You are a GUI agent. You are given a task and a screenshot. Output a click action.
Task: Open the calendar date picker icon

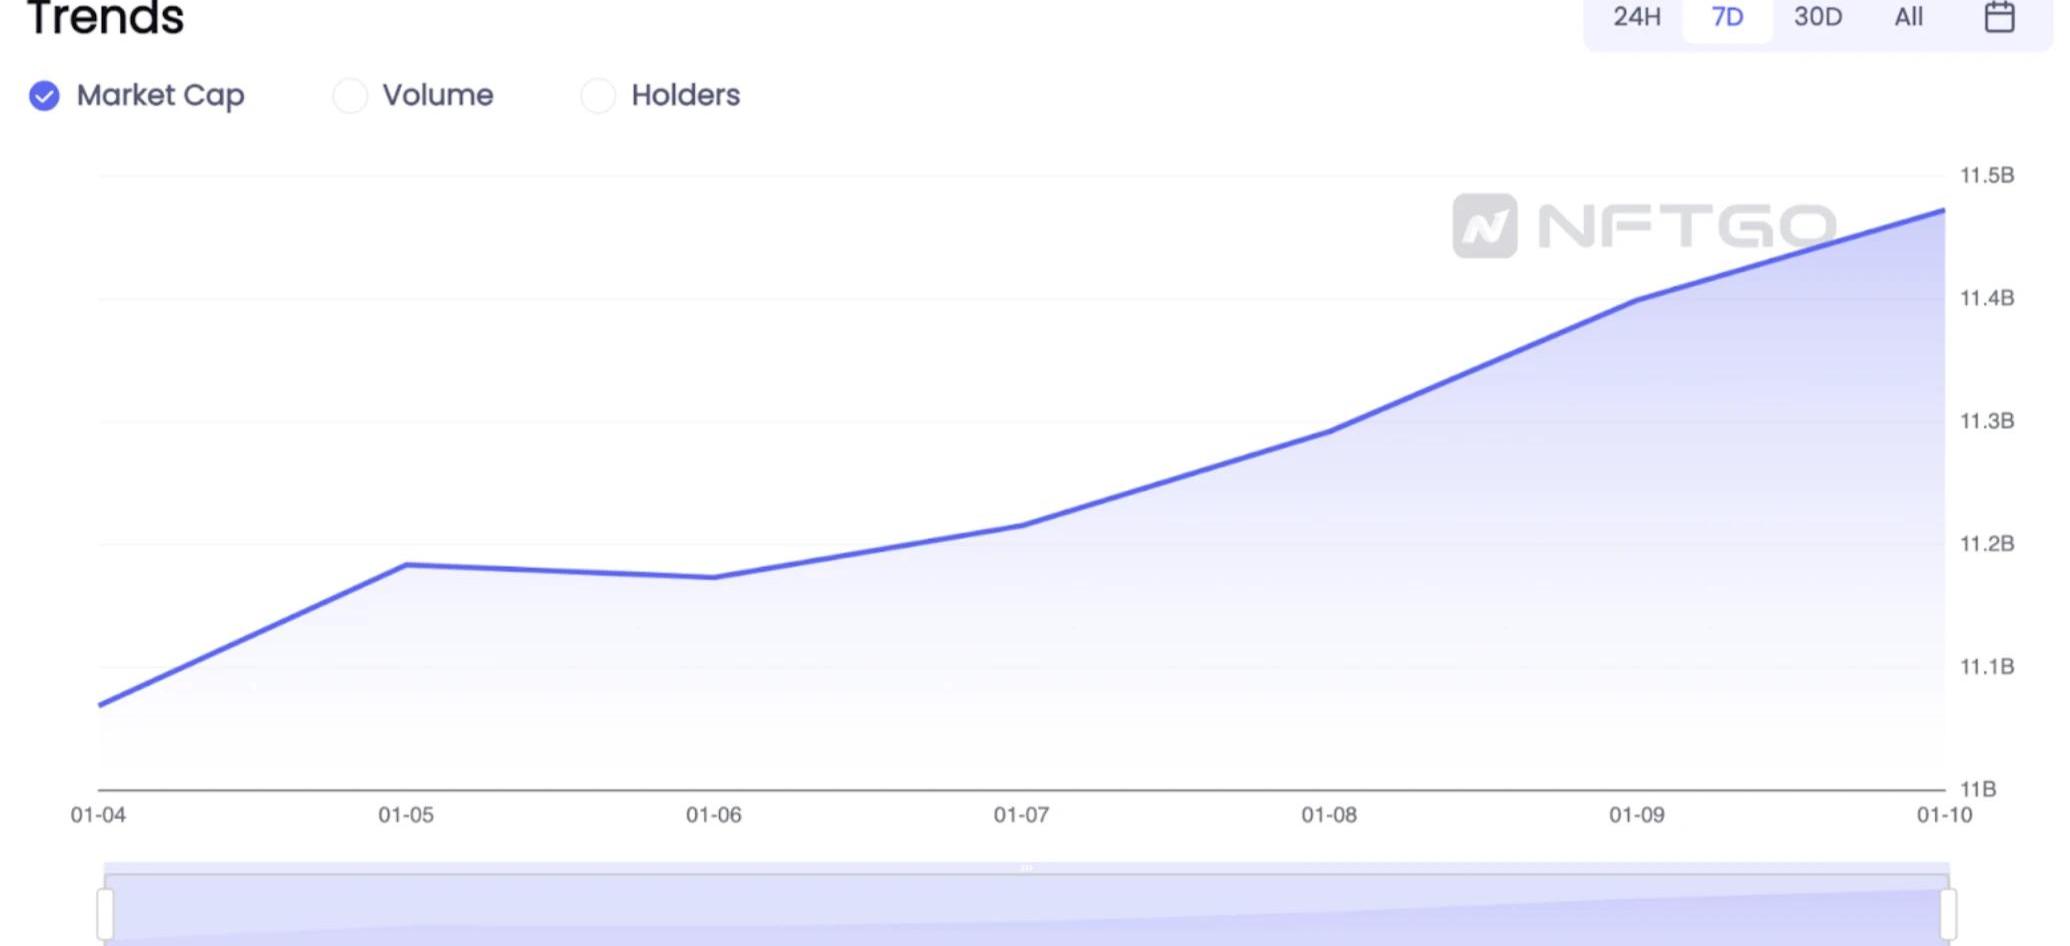[x=1998, y=17]
